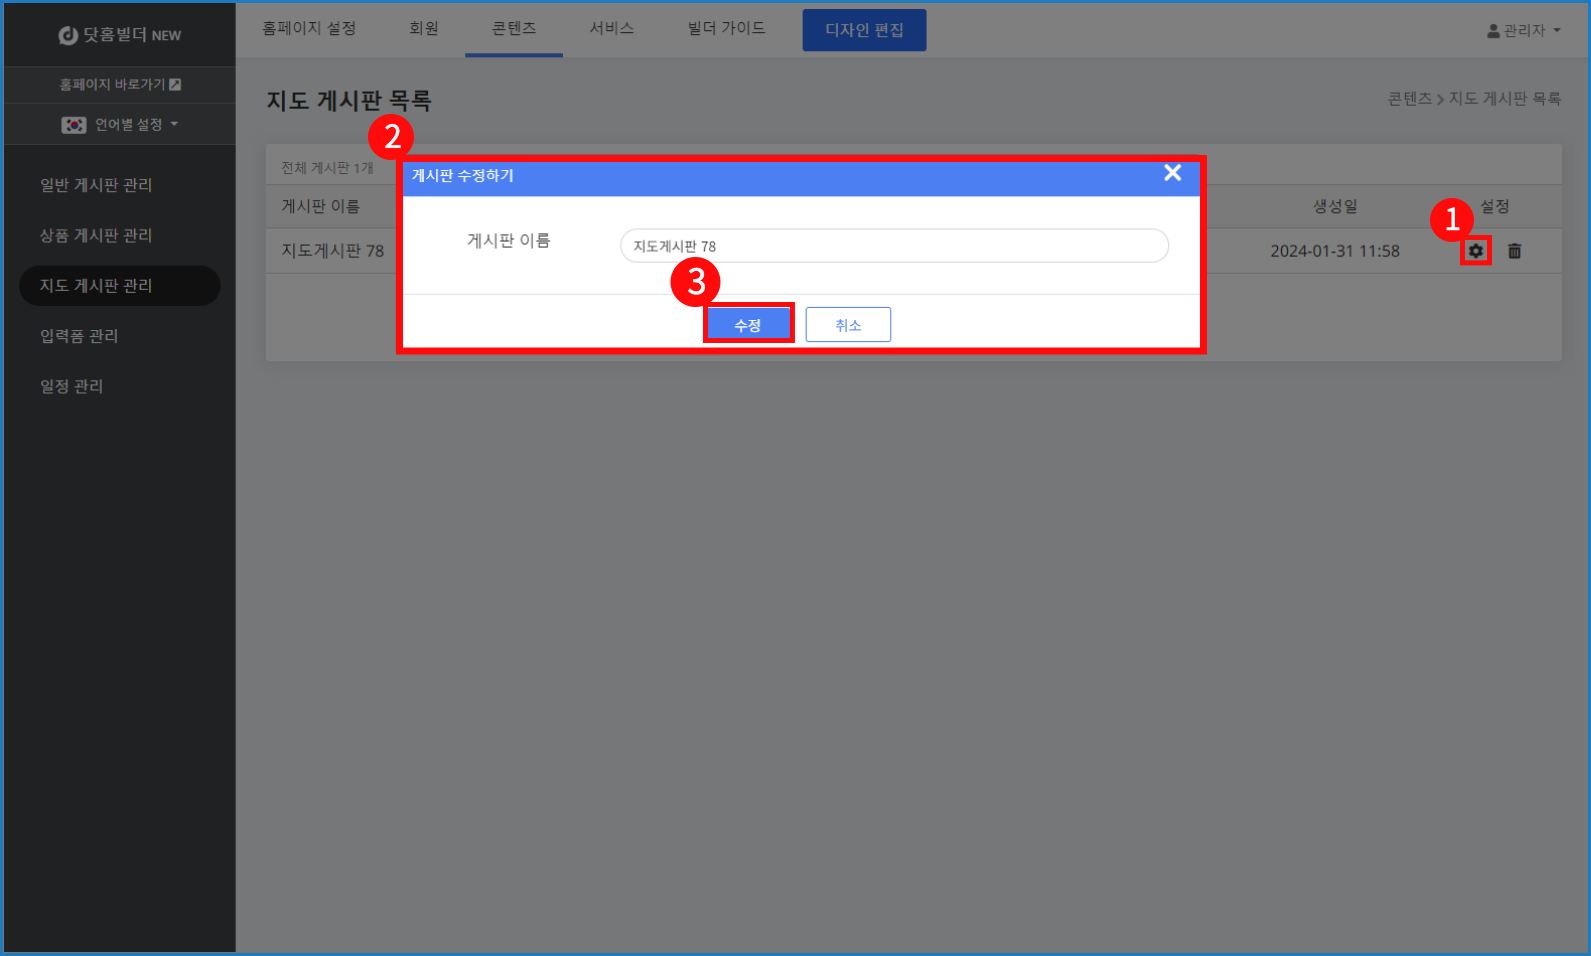The height and width of the screenshot is (956, 1591).
Task: Select the 콘텐츠 menu tab
Action: 514,29
